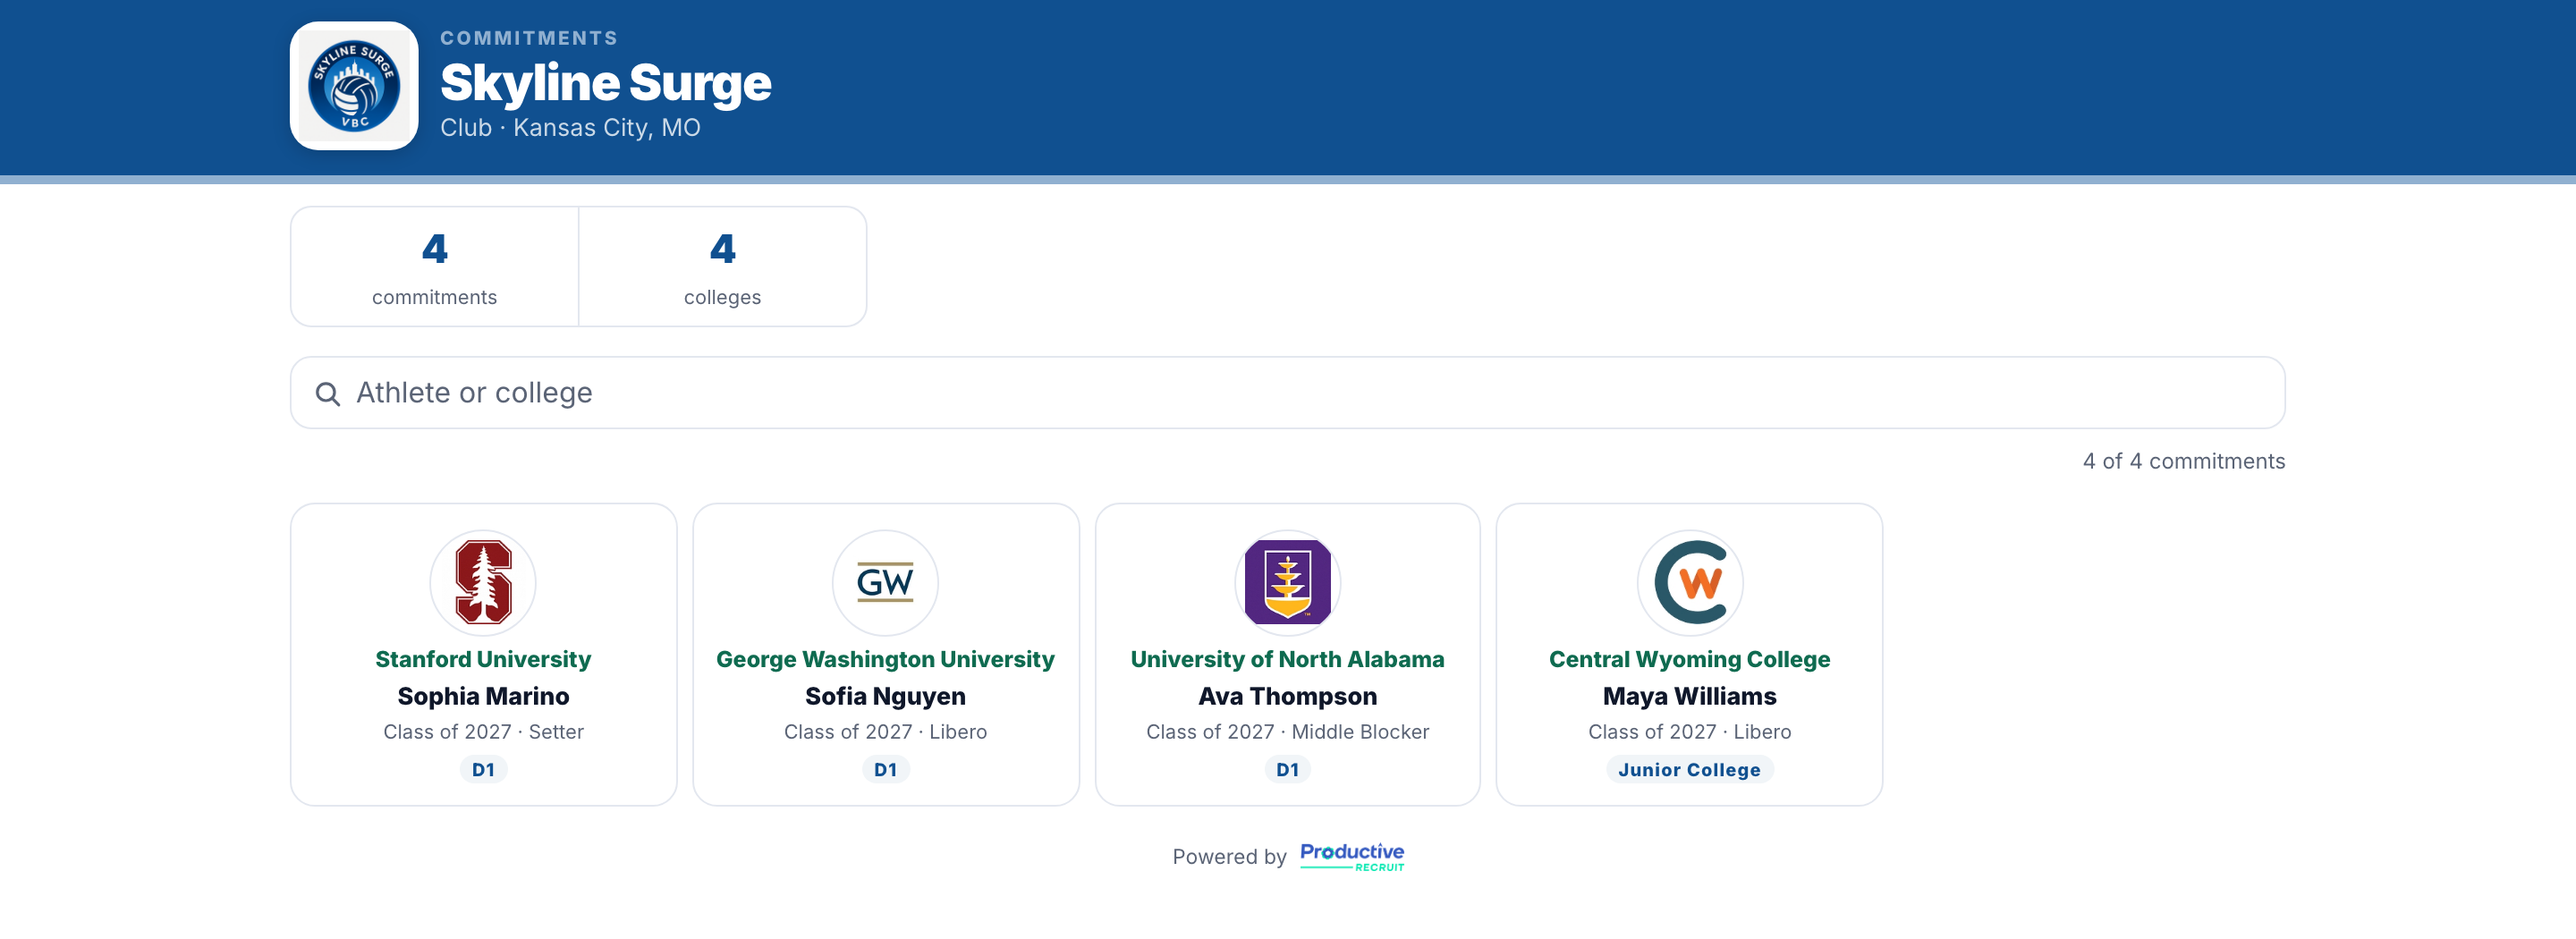Screen dimensions: 2576x939
Task: Click the 4 of 4 commitments count
Action: pos(2183,461)
